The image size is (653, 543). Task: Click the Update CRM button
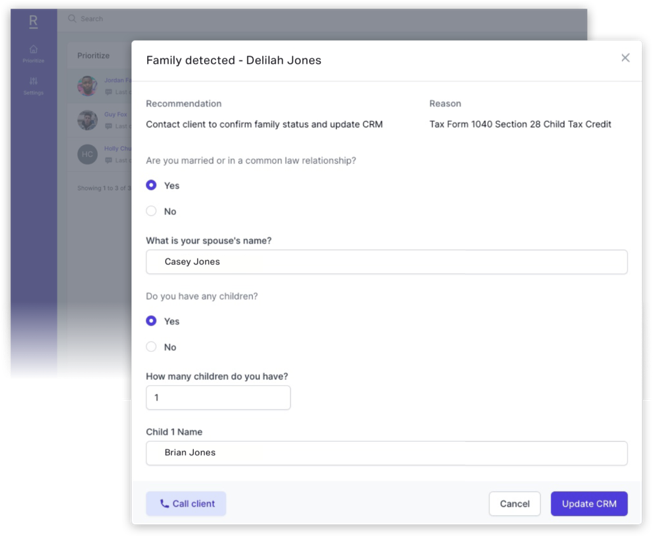tap(589, 504)
